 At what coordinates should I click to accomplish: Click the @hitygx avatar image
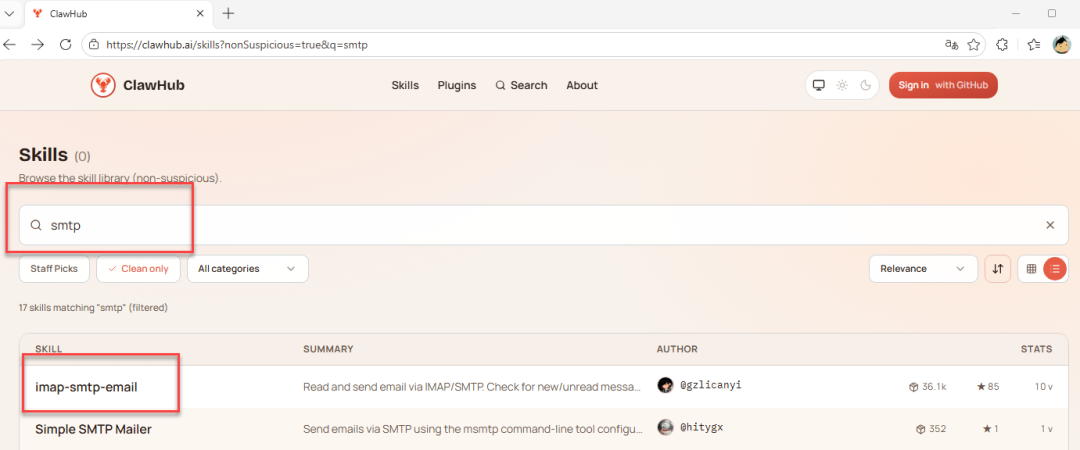click(665, 428)
